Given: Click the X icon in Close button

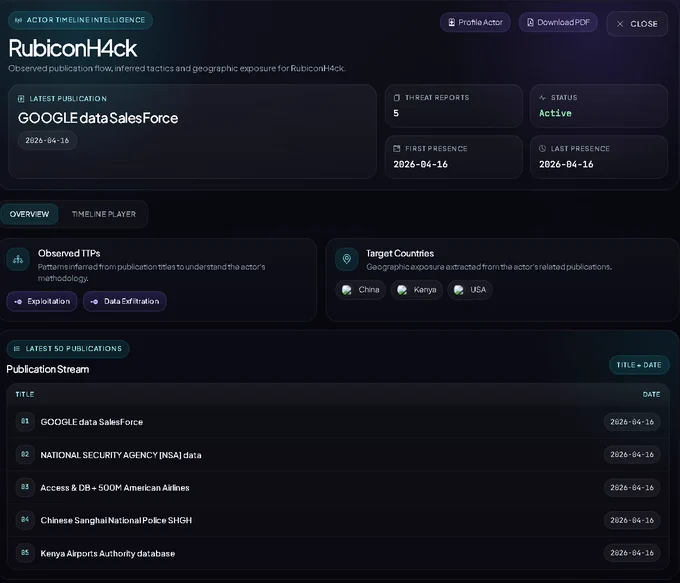Looking at the screenshot, I should [x=620, y=24].
